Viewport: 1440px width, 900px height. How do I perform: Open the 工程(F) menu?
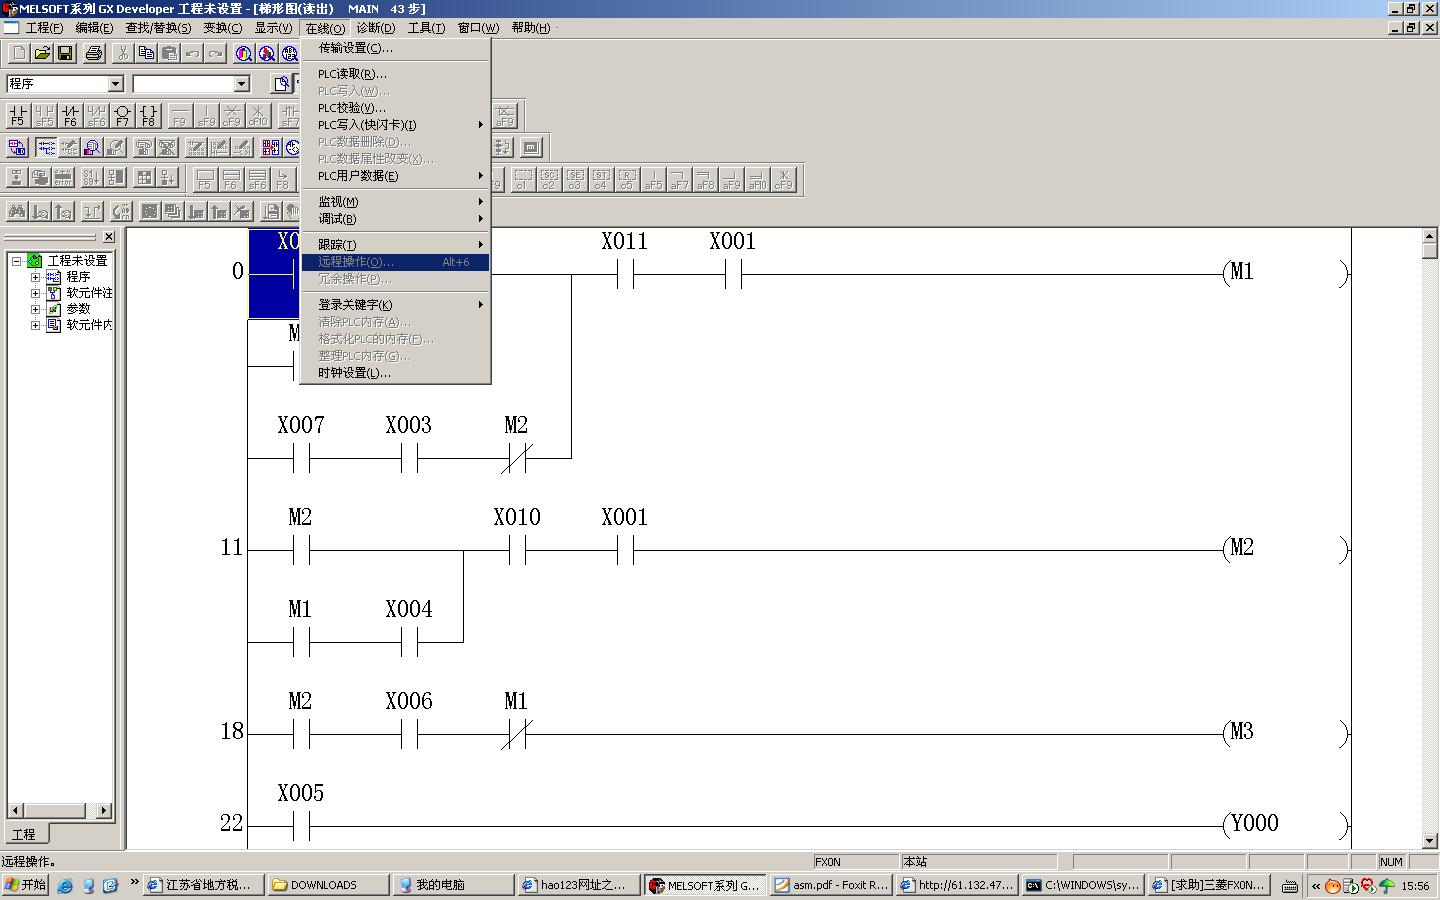click(44, 28)
